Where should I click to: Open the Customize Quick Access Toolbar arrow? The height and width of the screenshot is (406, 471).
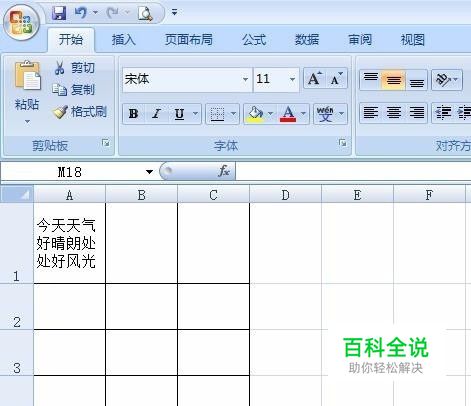[x=174, y=13]
